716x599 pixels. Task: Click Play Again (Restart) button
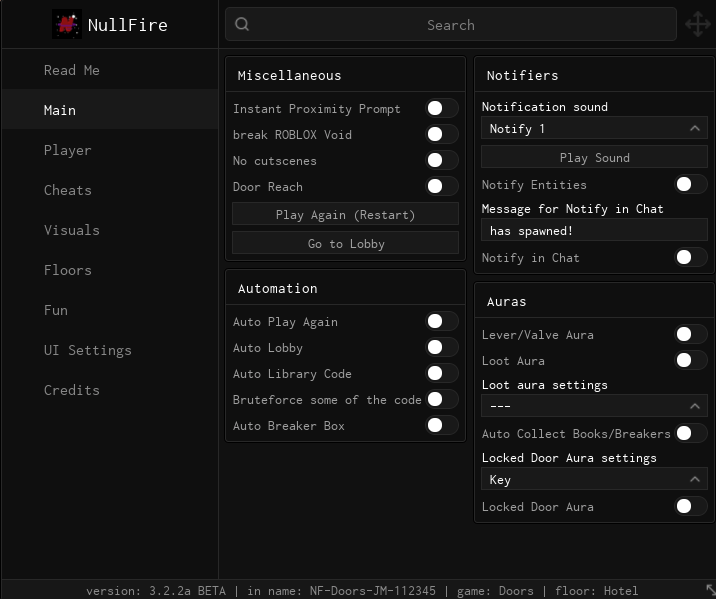click(x=345, y=214)
